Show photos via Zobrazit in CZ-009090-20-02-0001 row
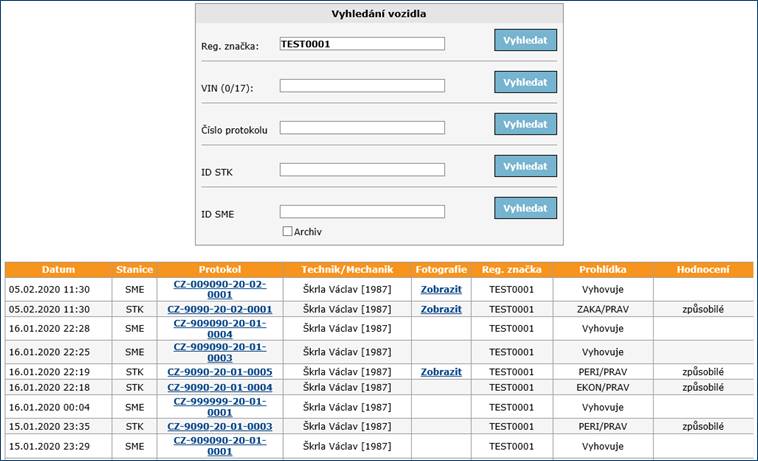 pyautogui.click(x=441, y=289)
